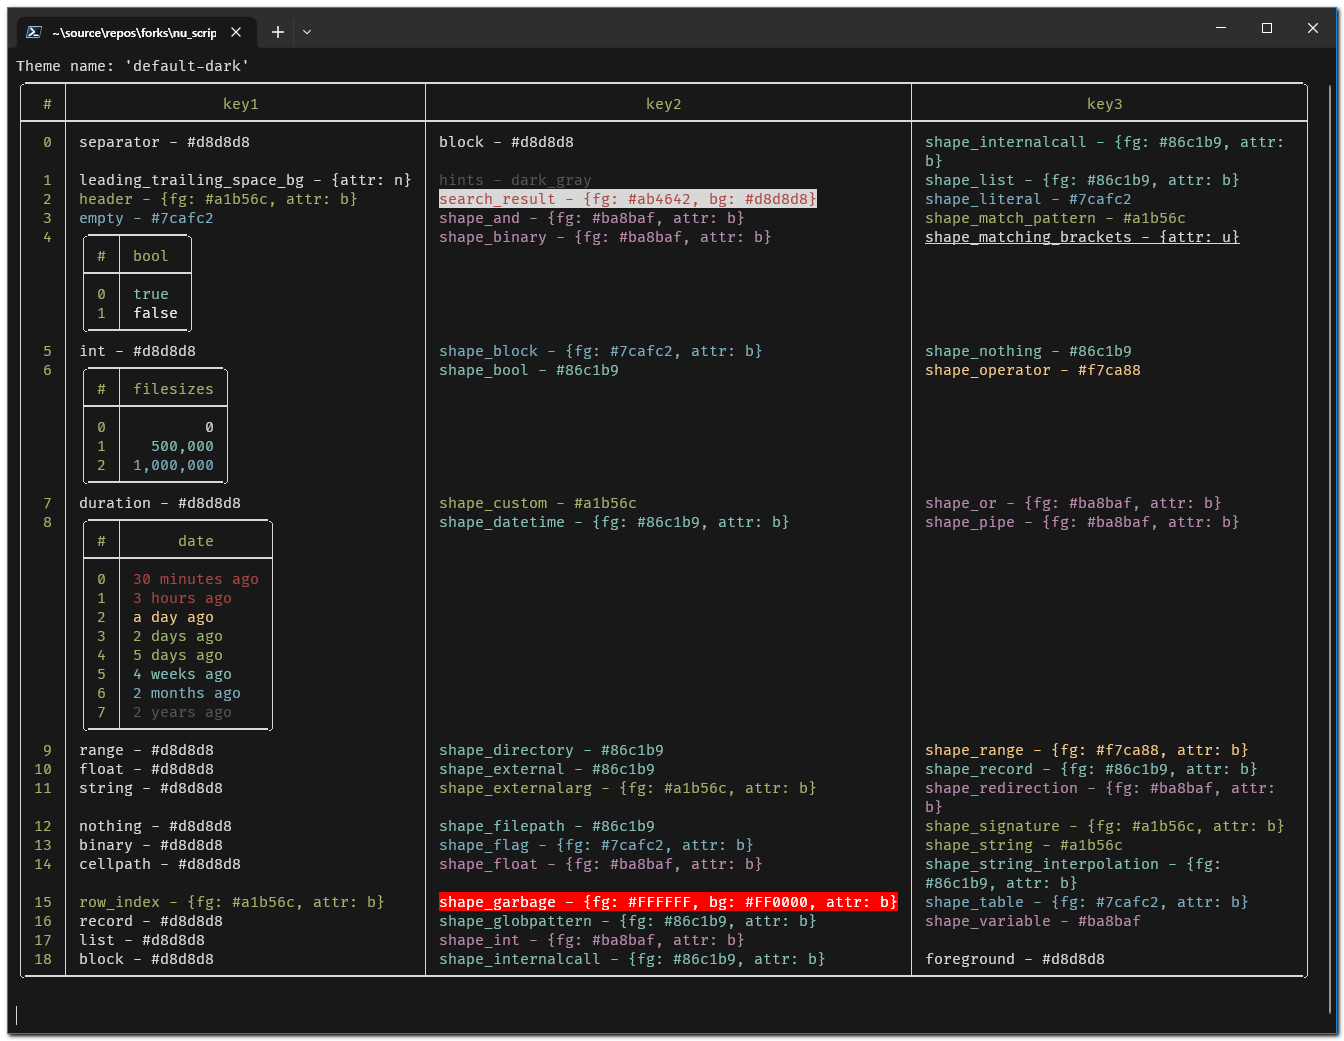This screenshot has width=1344, height=1041.
Task: Click the key1 column header
Action: pyautogui.click(x=241, y=104)
